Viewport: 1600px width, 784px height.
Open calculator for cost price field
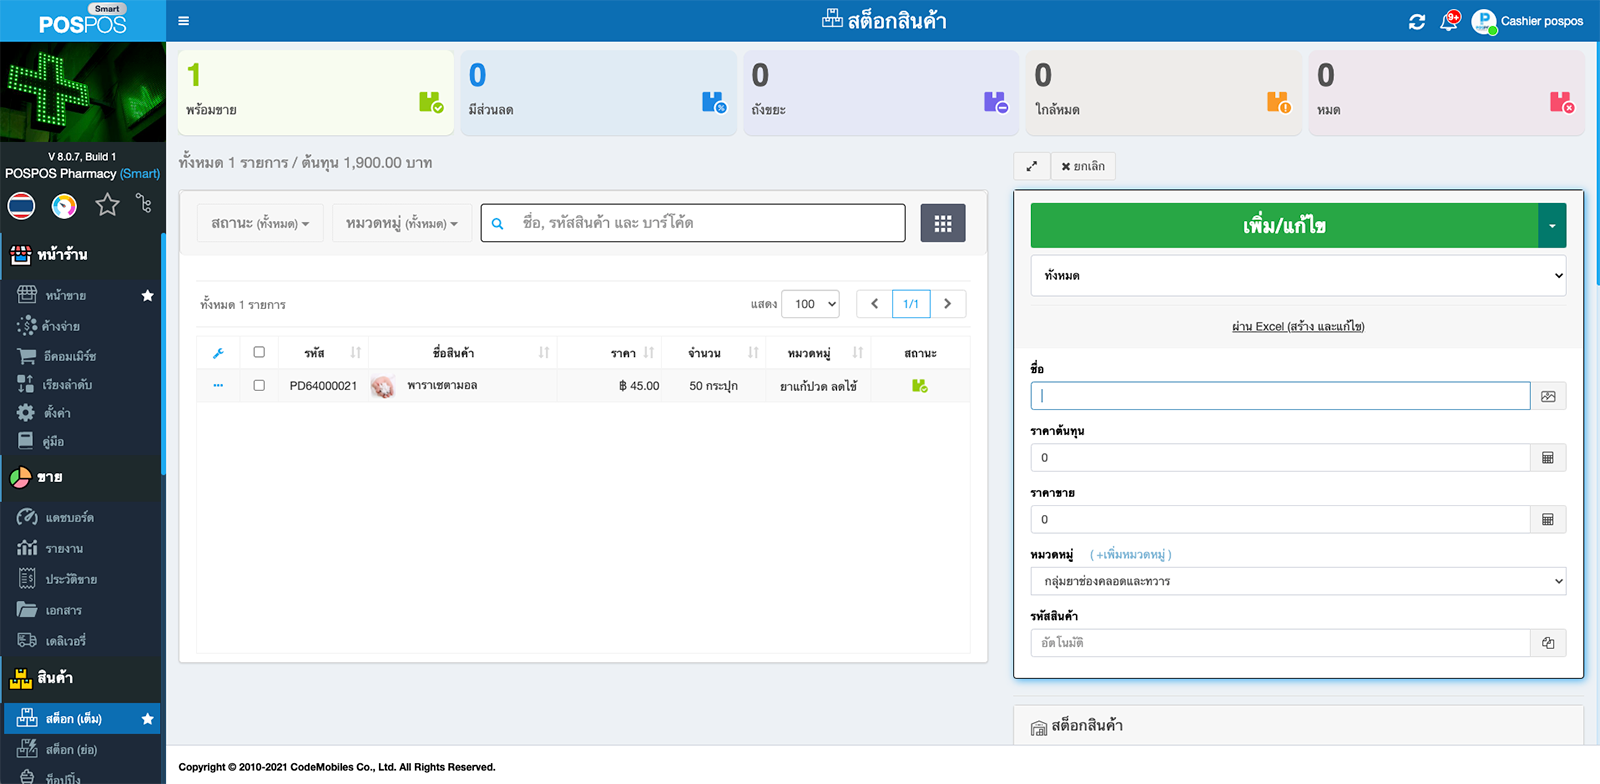tap(1548, 458)
